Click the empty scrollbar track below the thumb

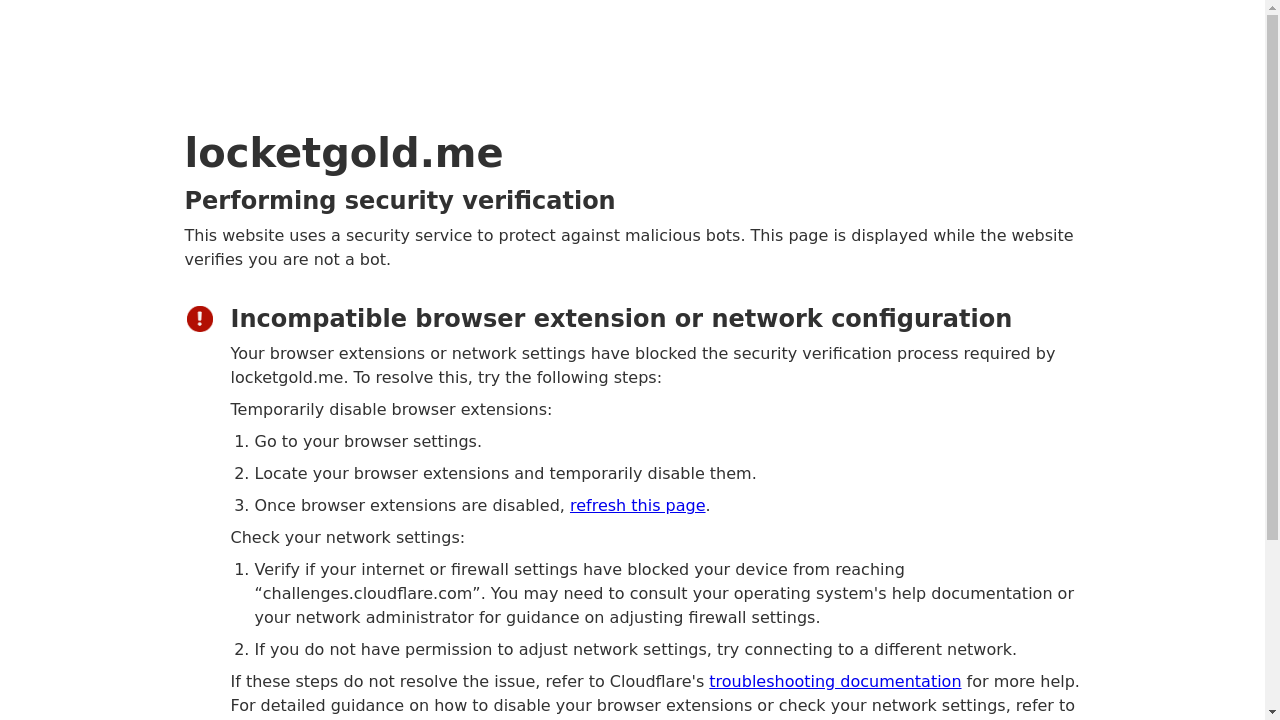[1272, 620]
